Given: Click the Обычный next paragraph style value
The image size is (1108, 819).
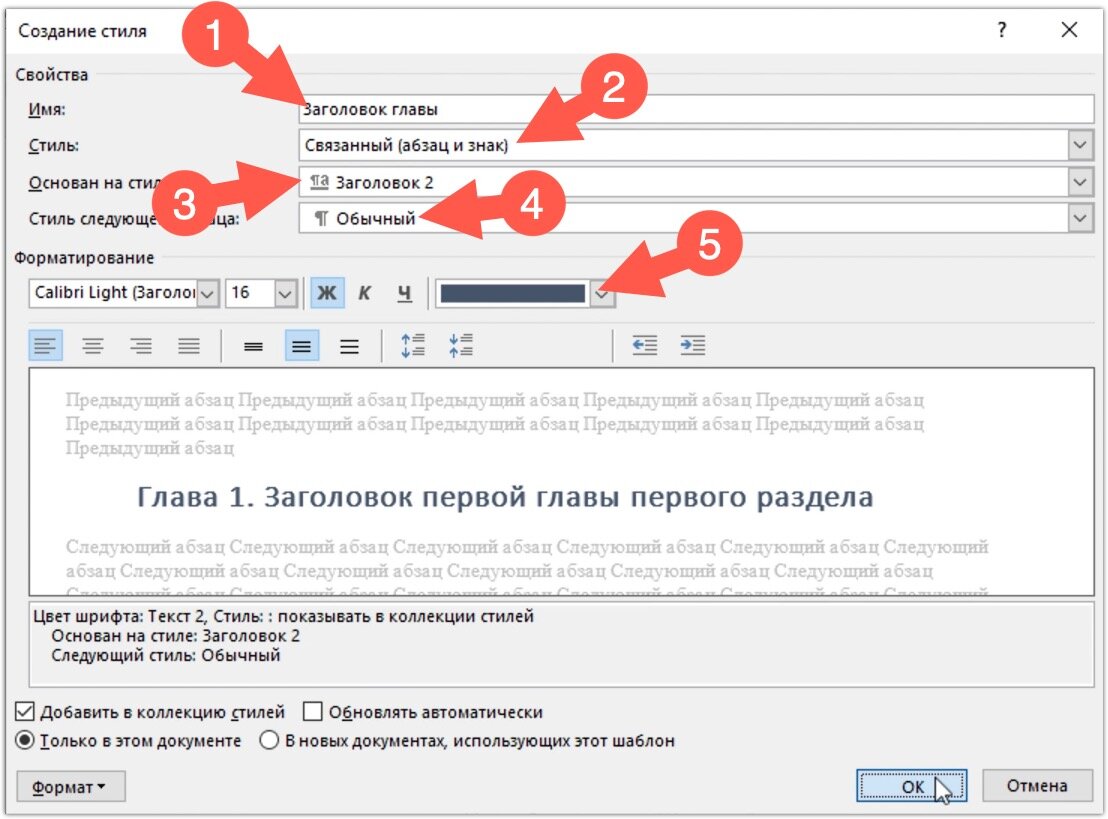Looking at the screenshot, I should 375,219.
